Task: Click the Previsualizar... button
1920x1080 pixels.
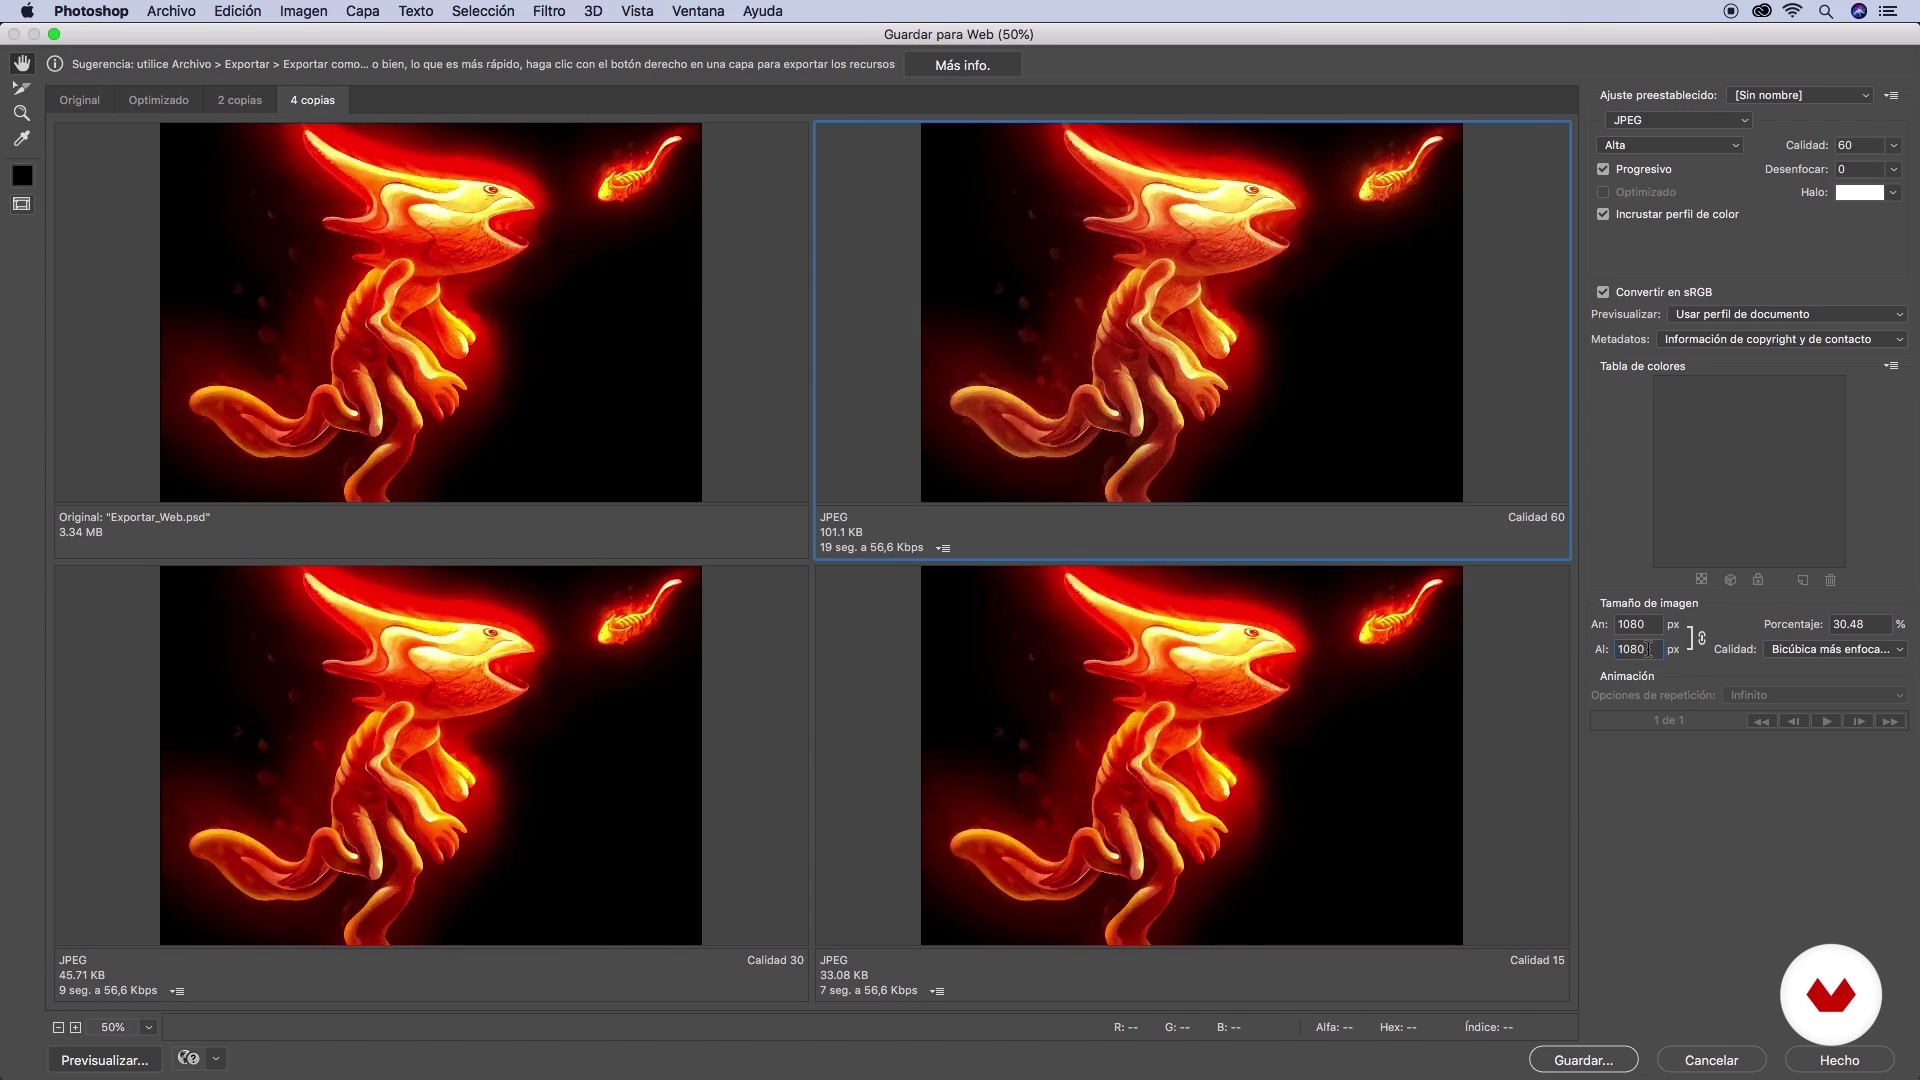Action: [x=104, y=1060]
